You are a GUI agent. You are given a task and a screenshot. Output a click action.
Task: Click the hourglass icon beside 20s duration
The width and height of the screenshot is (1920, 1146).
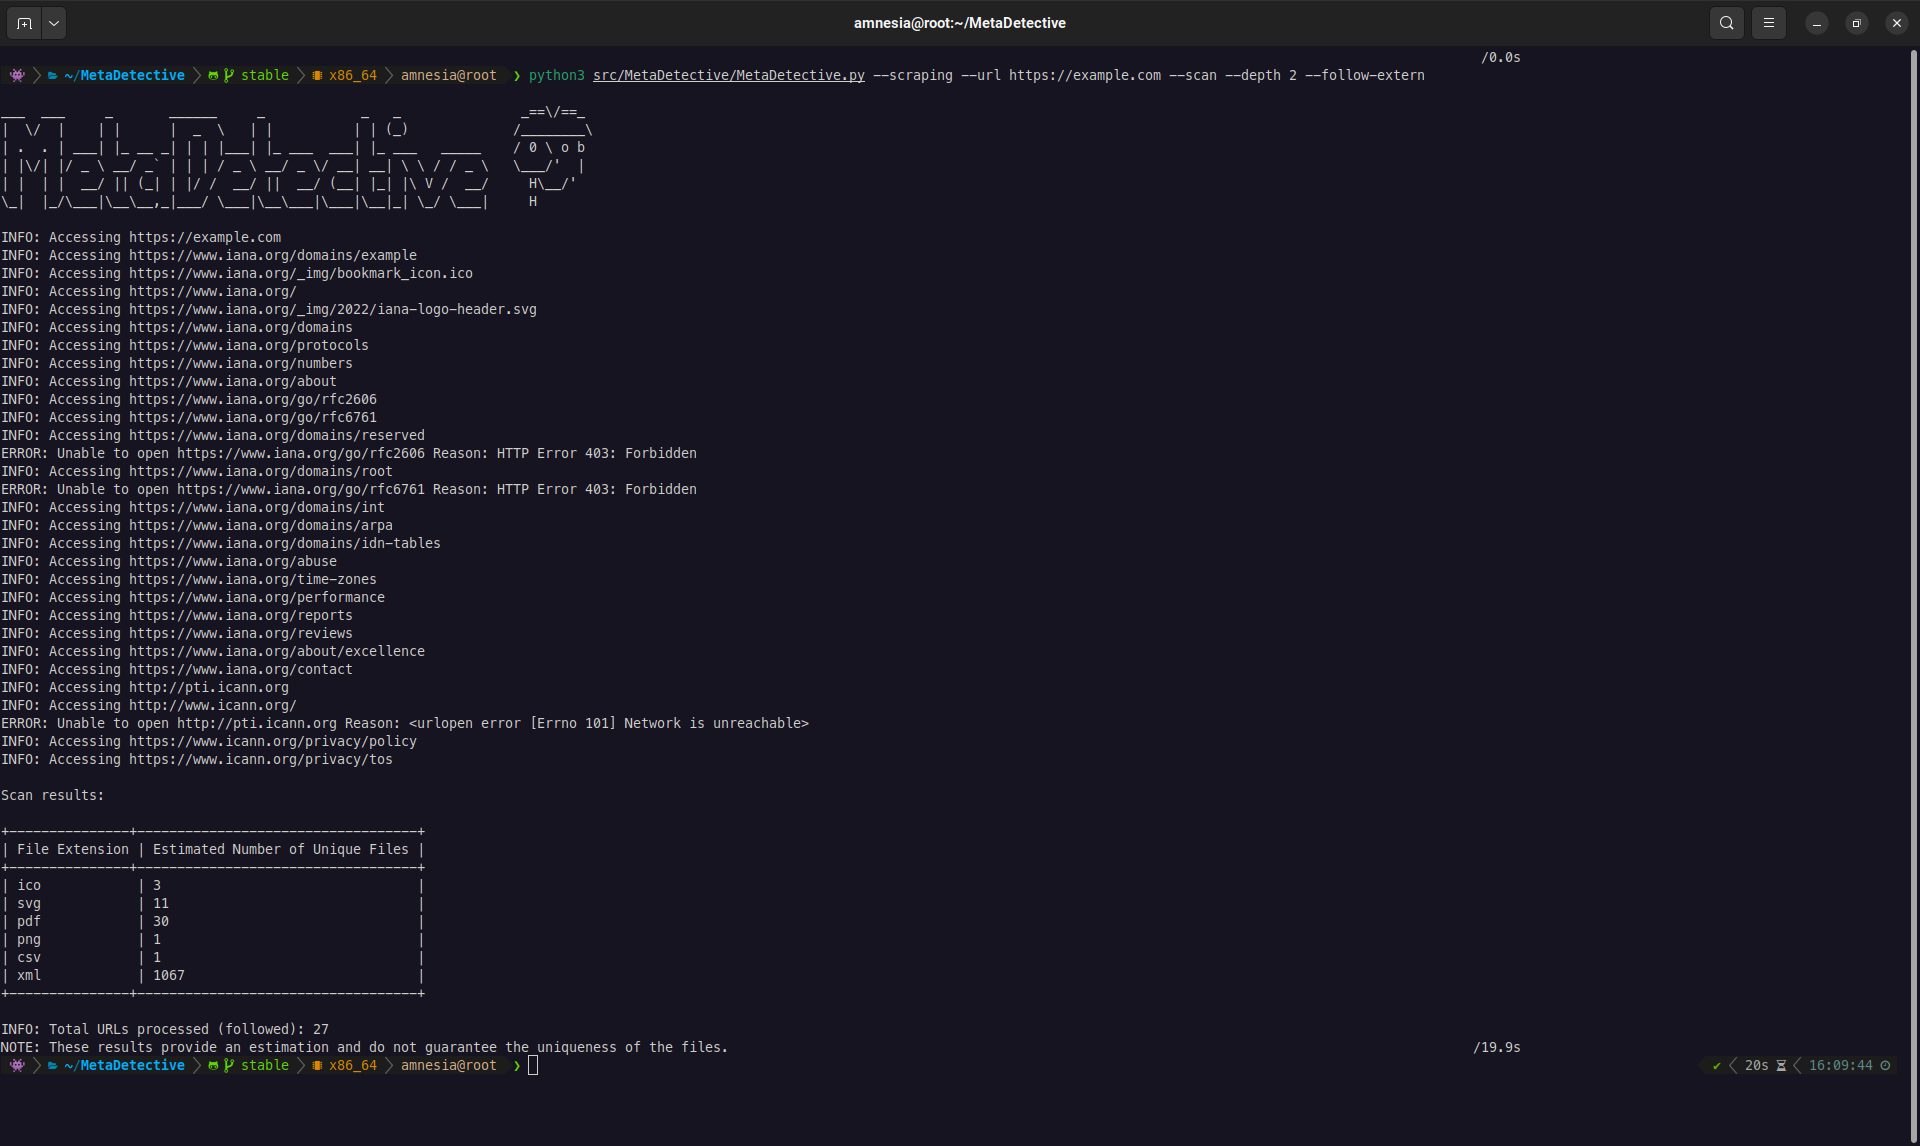click(x=1781, y=1065)
